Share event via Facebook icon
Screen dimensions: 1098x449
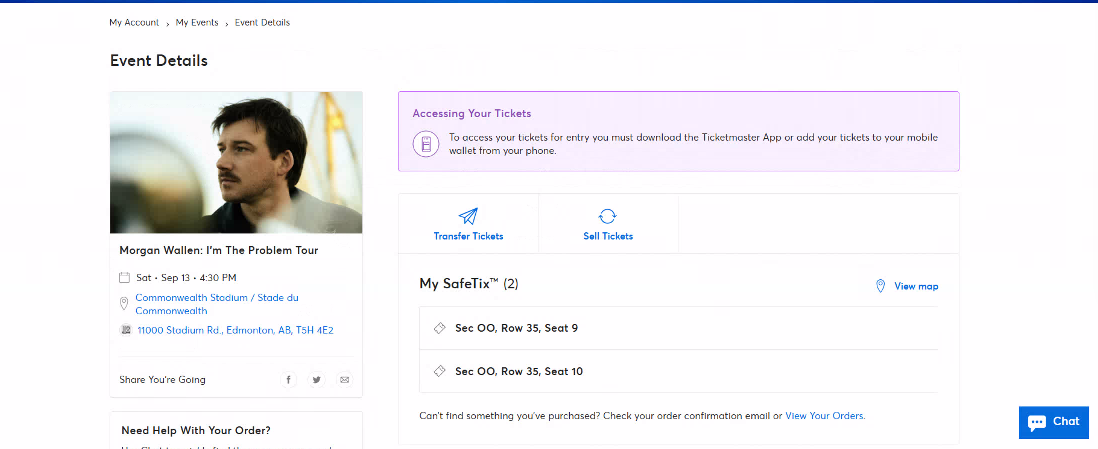[289, 380]
